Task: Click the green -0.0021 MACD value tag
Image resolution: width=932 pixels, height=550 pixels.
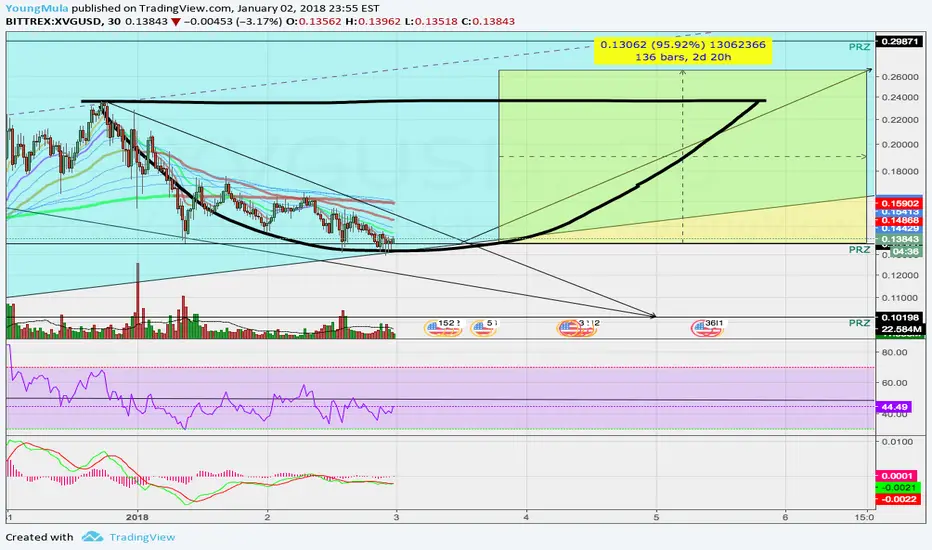Action: (898, 488)
